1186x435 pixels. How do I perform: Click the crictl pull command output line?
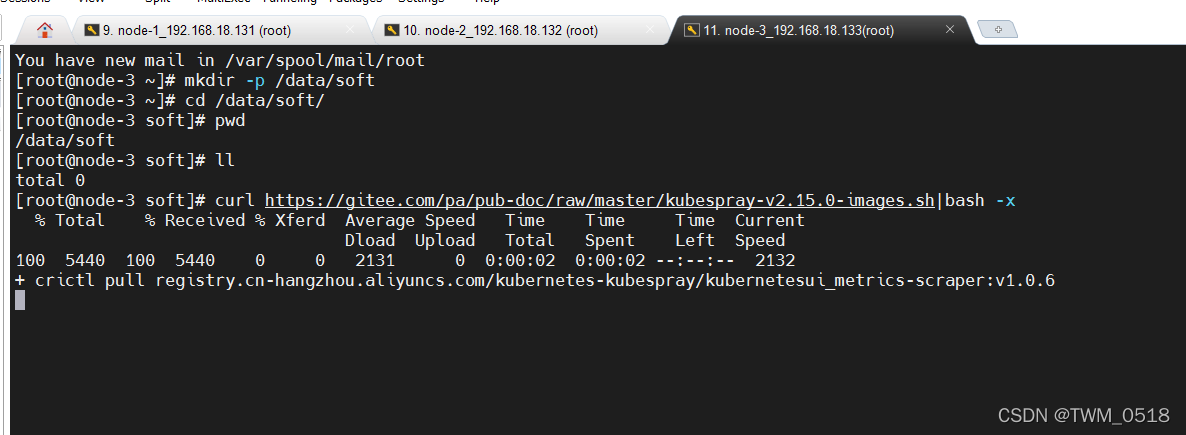pyautogui.click(x=535, y=281)
